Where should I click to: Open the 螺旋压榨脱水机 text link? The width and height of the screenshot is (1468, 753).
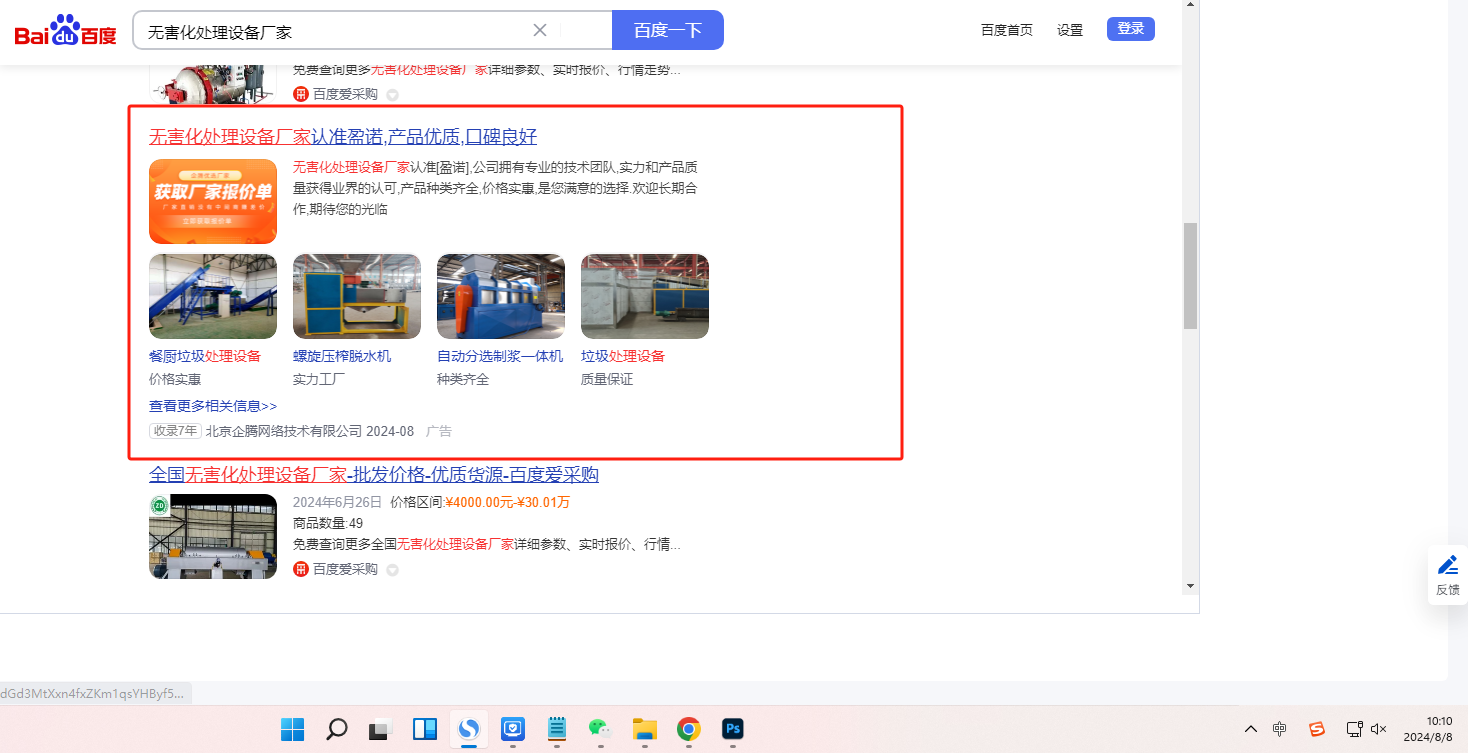click(x=342, y=356)
